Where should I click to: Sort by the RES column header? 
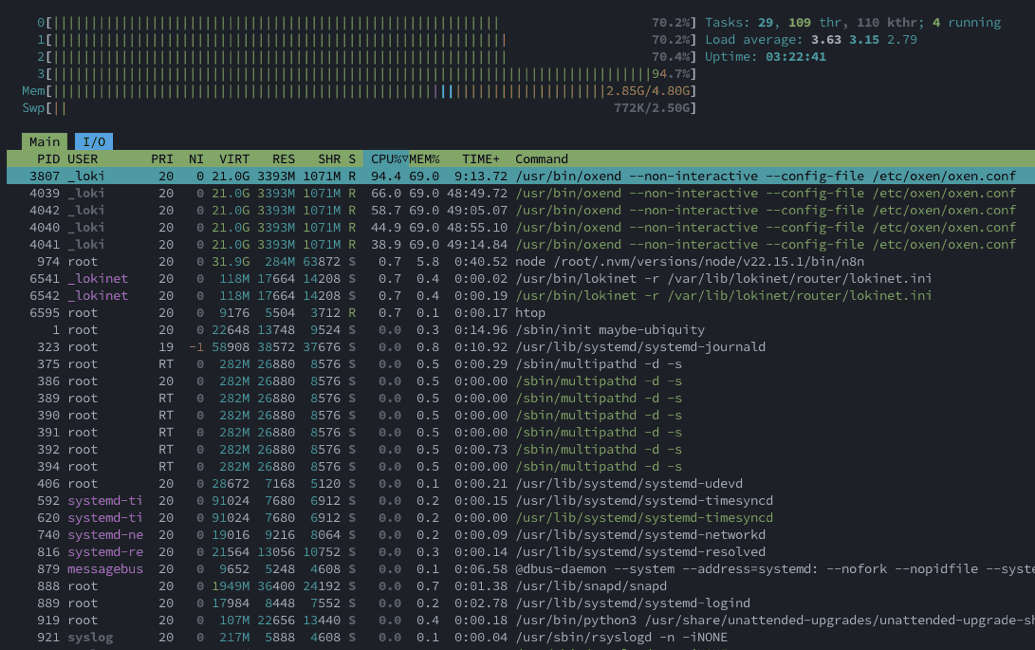pos(283,159)
